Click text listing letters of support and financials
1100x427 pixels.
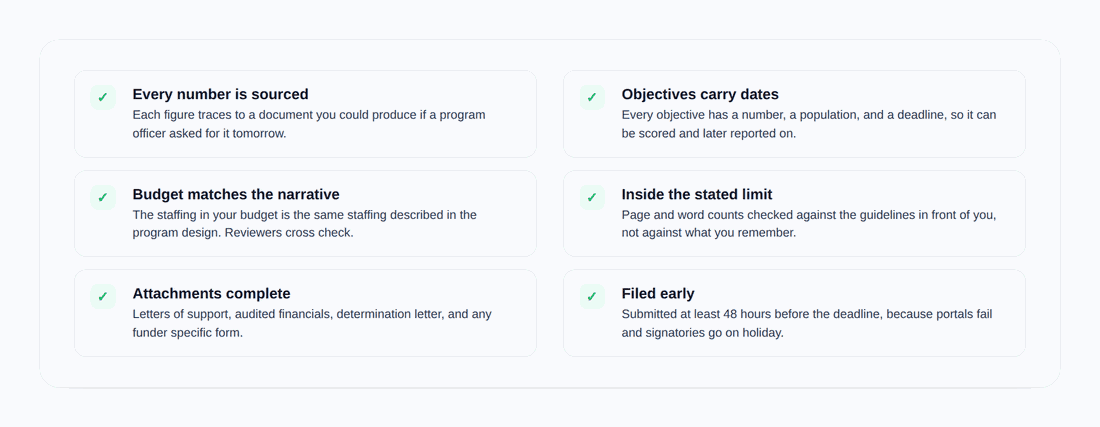[312, 314]
